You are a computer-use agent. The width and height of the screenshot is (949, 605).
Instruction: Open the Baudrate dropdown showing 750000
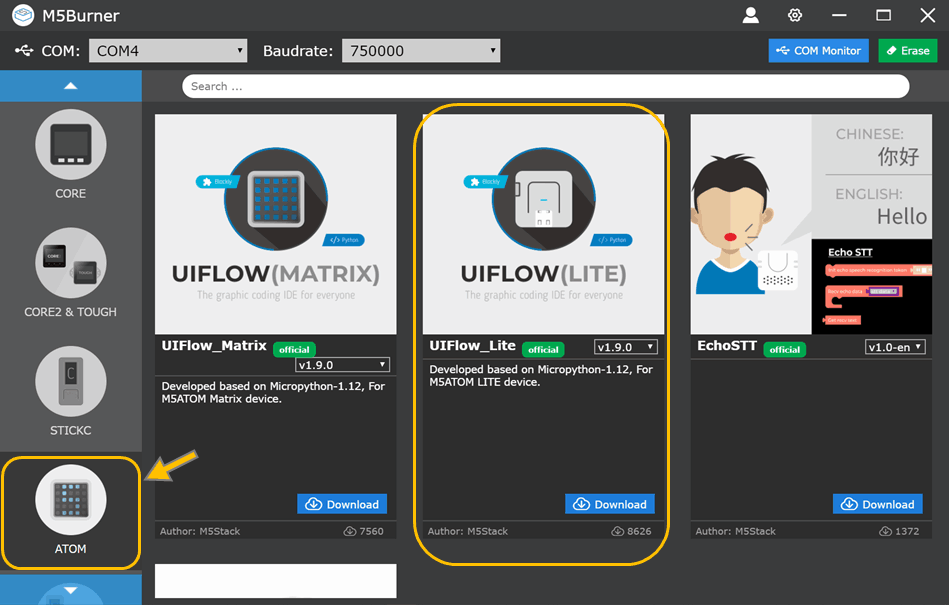pyautogui.click(x=421, y=51)
